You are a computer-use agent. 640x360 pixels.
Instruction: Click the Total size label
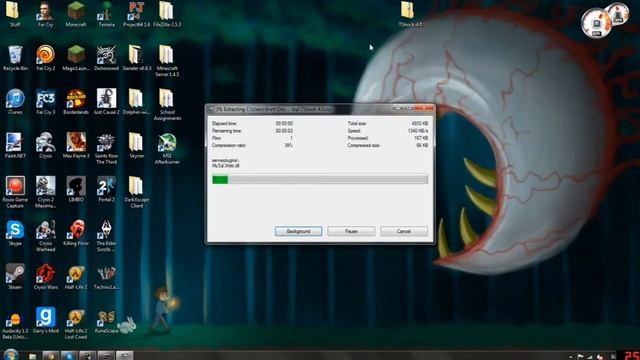point(357,123)
